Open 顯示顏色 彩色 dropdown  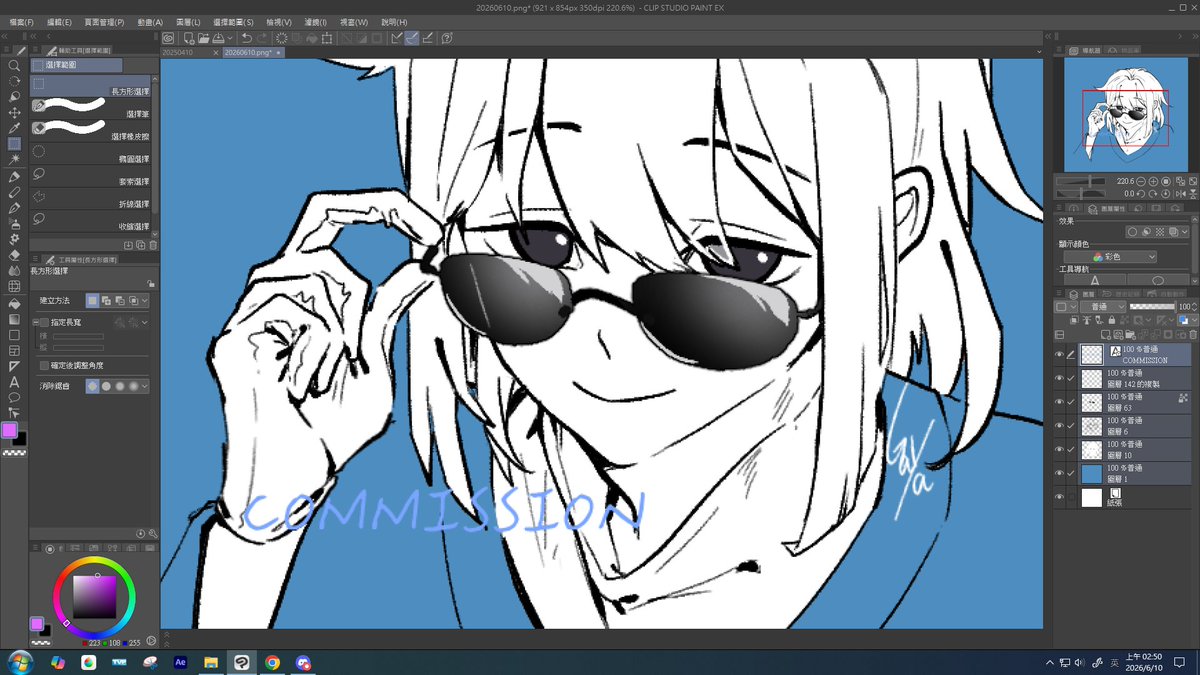[1110, 257]
